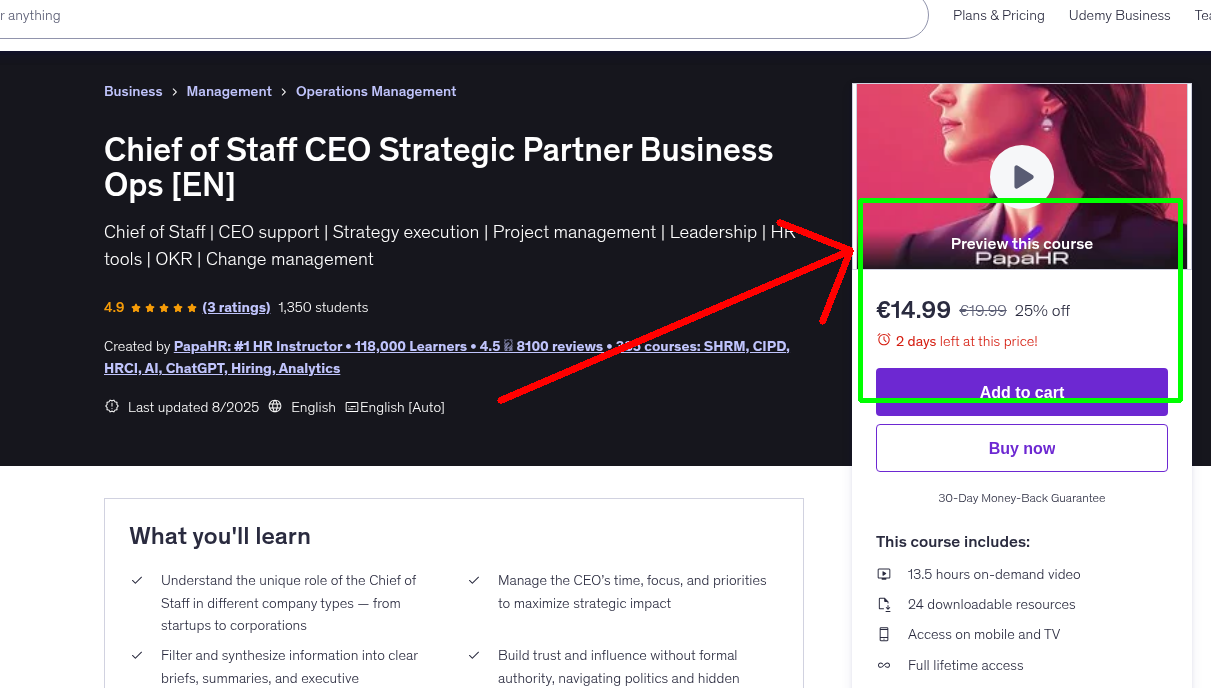Click the Add to cart button
This screenshot has width=1211, height=688.
(x=1021, y=392)
